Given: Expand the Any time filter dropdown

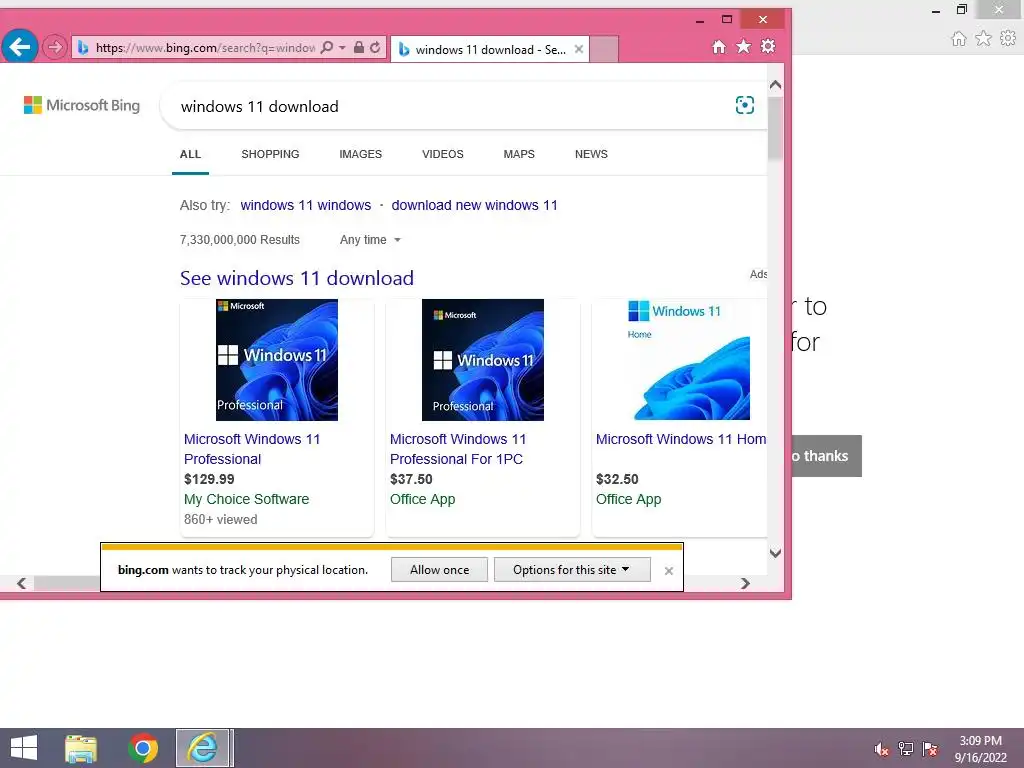Looking at the screenshot, I should click(x=370, y=240).
